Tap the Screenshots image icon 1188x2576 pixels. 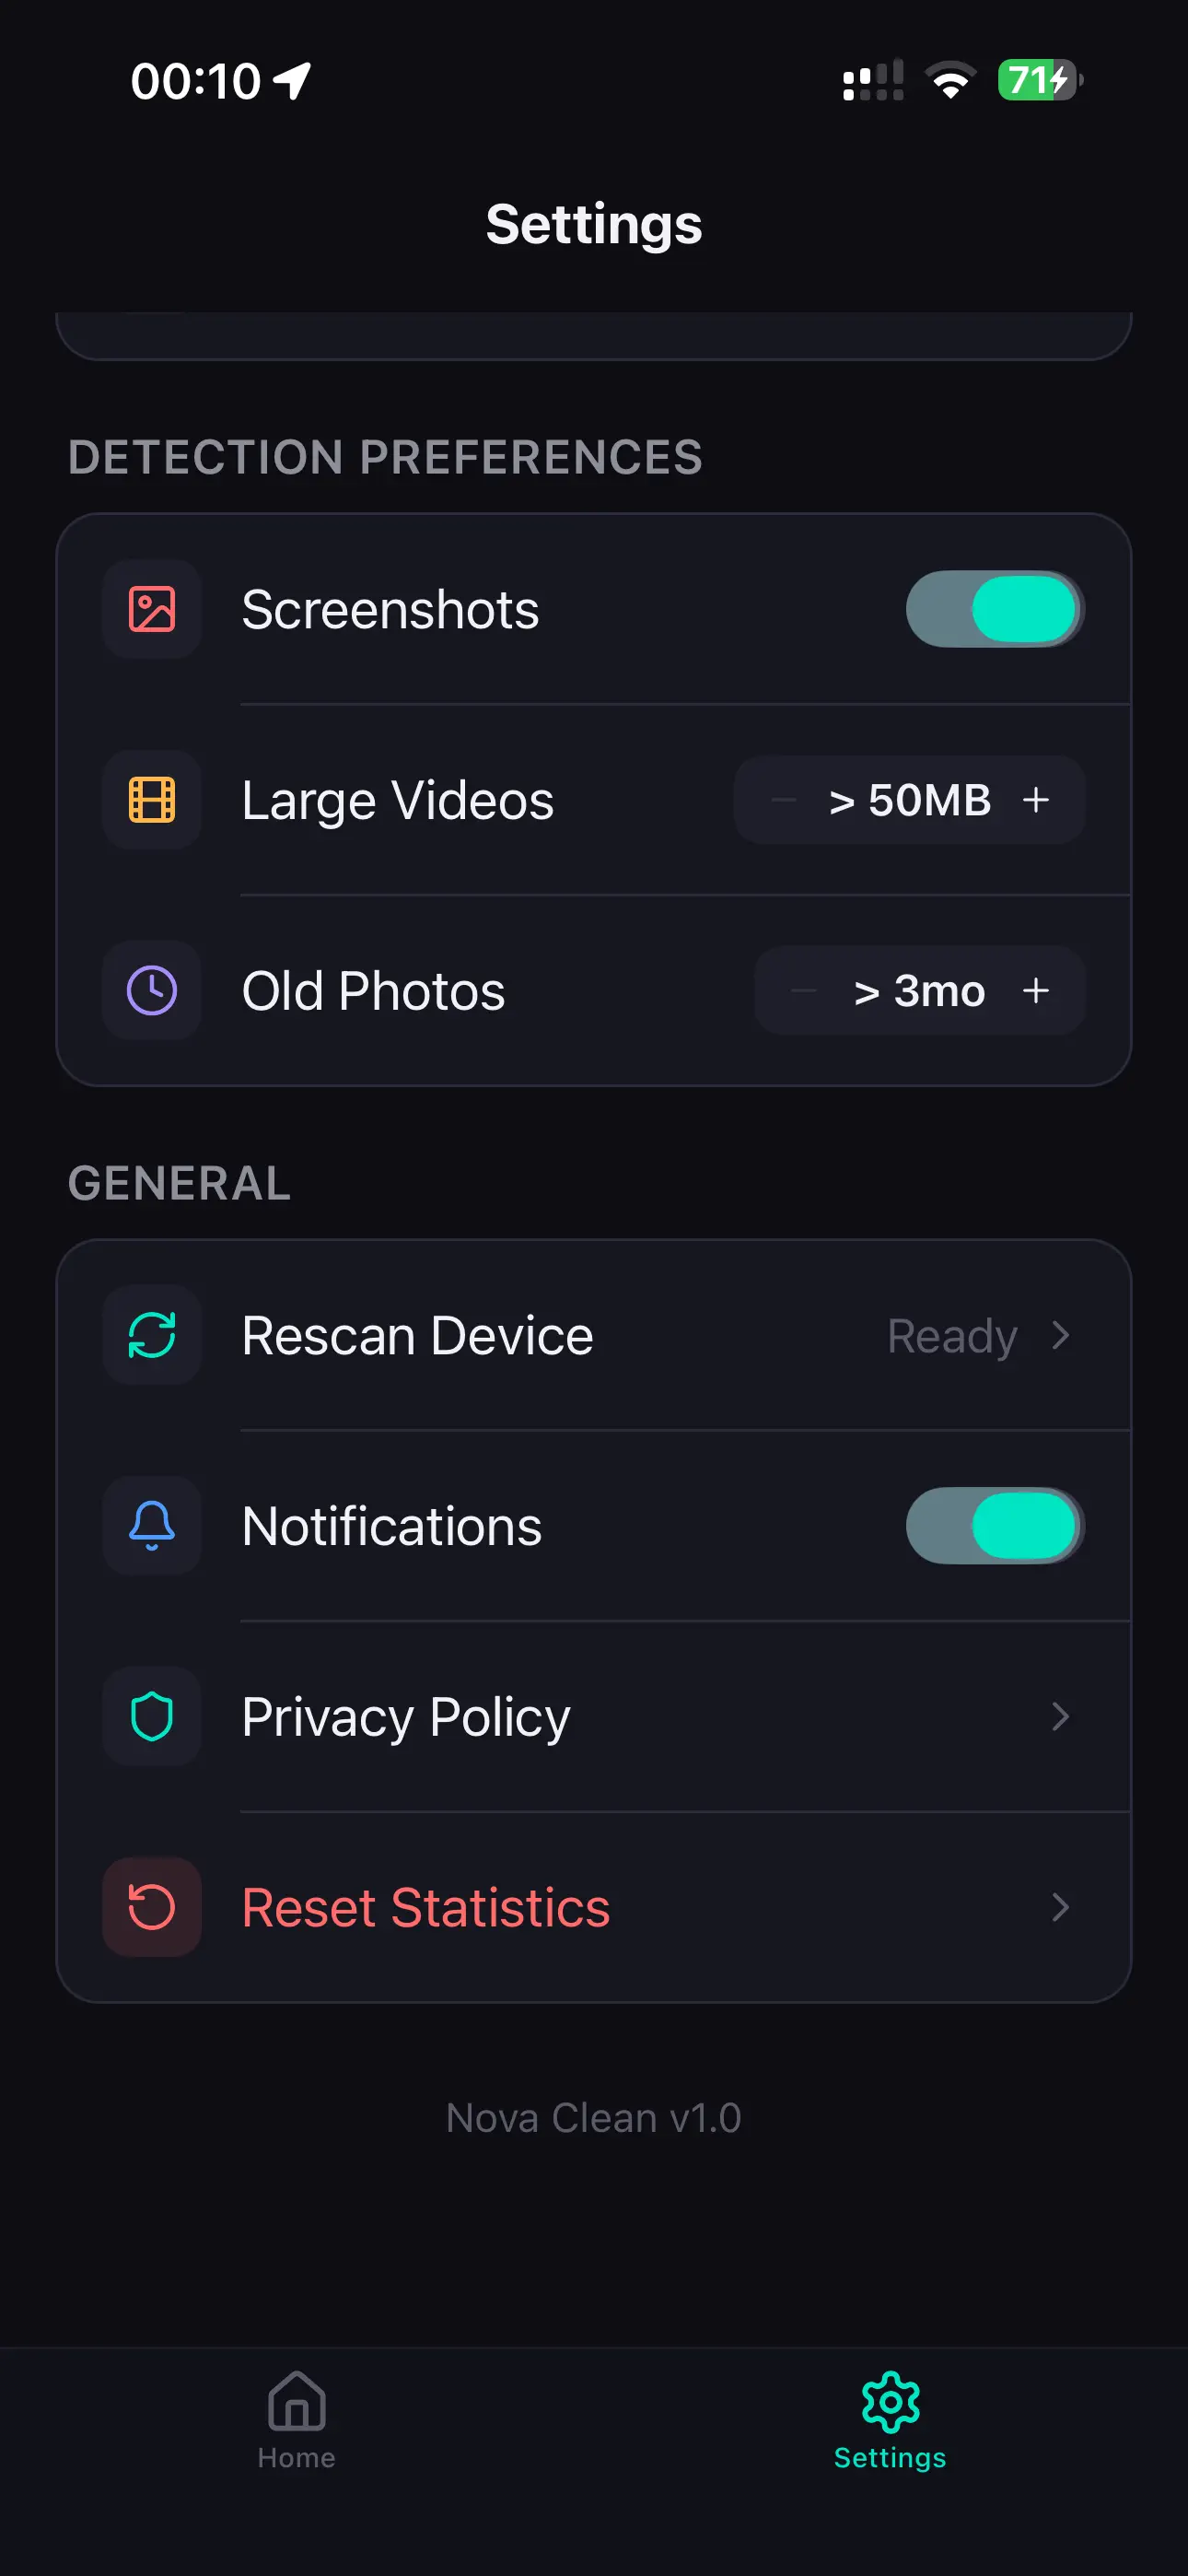click(x=152, y=609)
